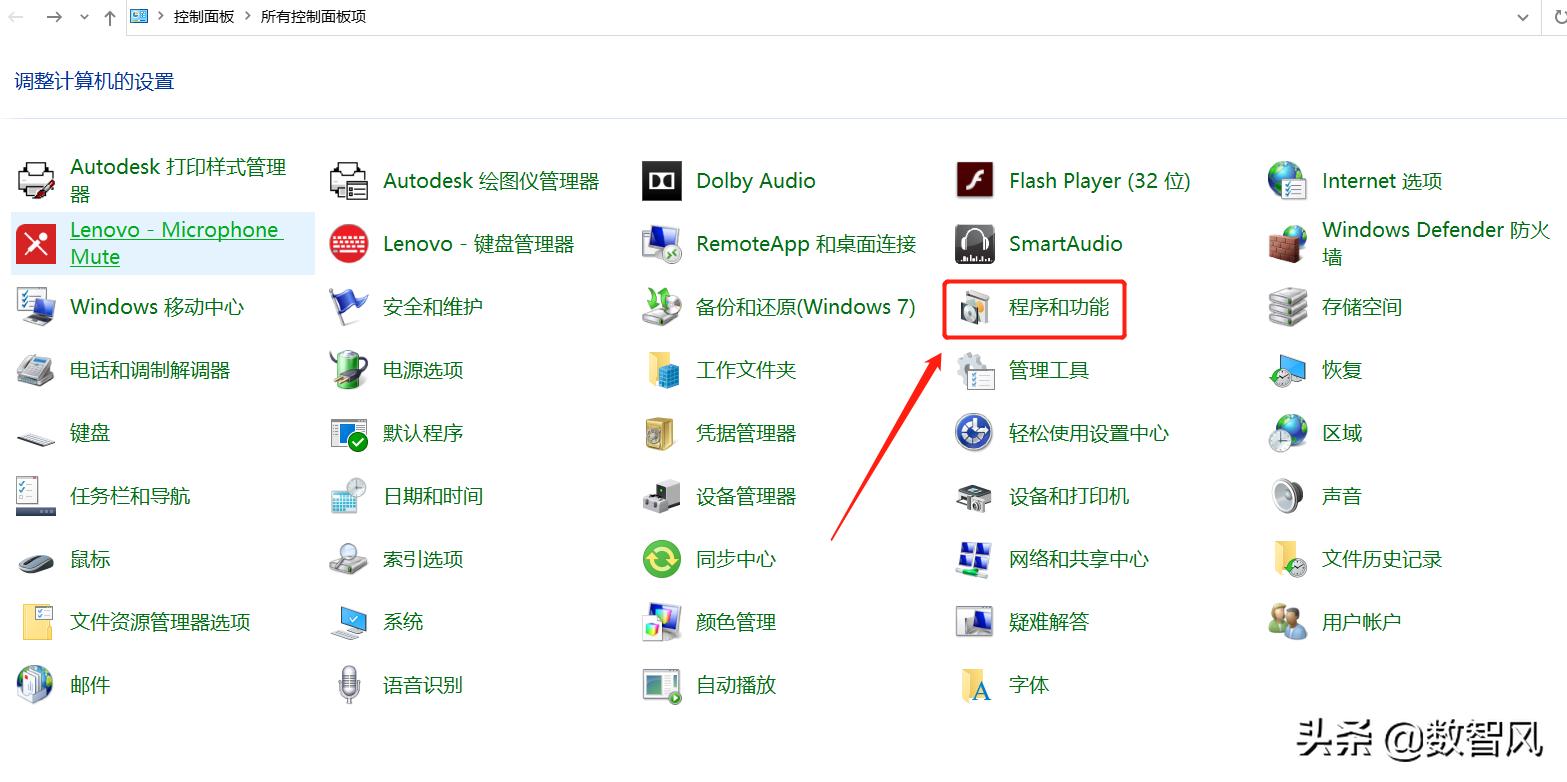Click the 默认程序 icon
Image resolution: width=1567 pixels, height=782 pixels.
coord(349,433)
